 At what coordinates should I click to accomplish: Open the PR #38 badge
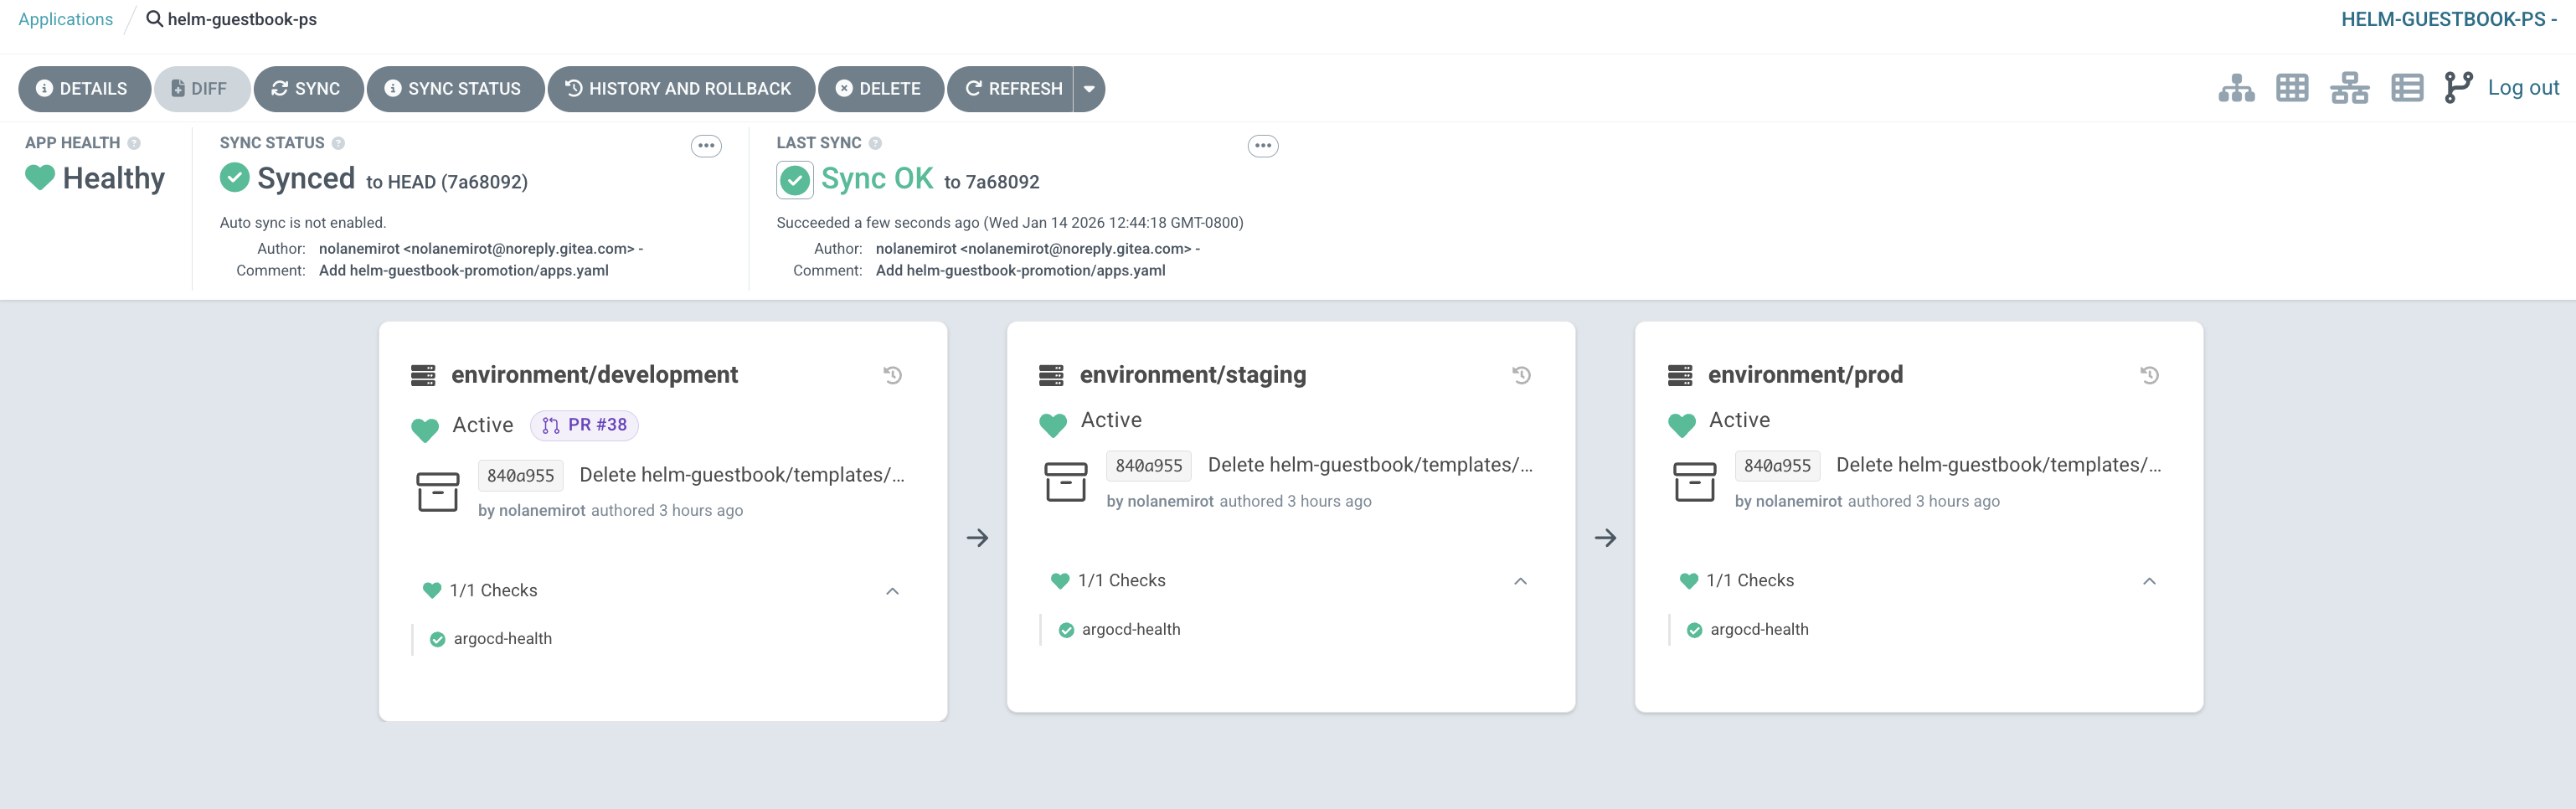click(584, 425)
